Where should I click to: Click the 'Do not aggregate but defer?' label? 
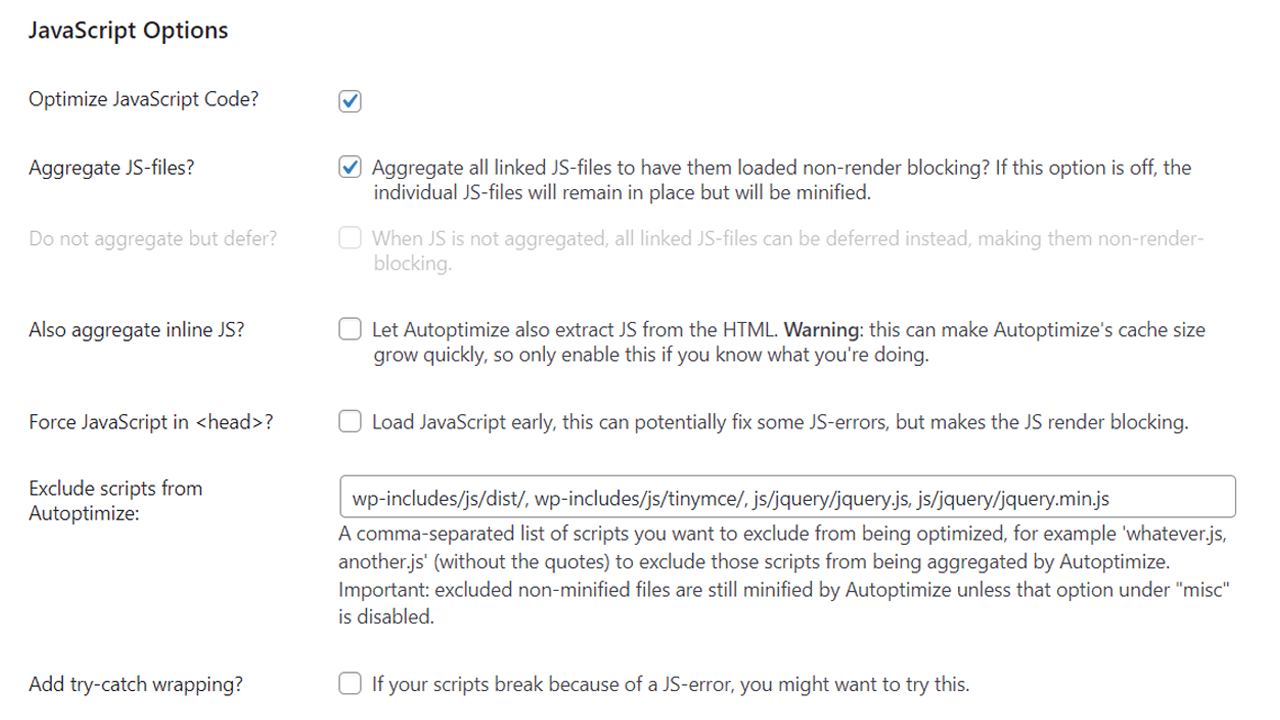[153, 239]
